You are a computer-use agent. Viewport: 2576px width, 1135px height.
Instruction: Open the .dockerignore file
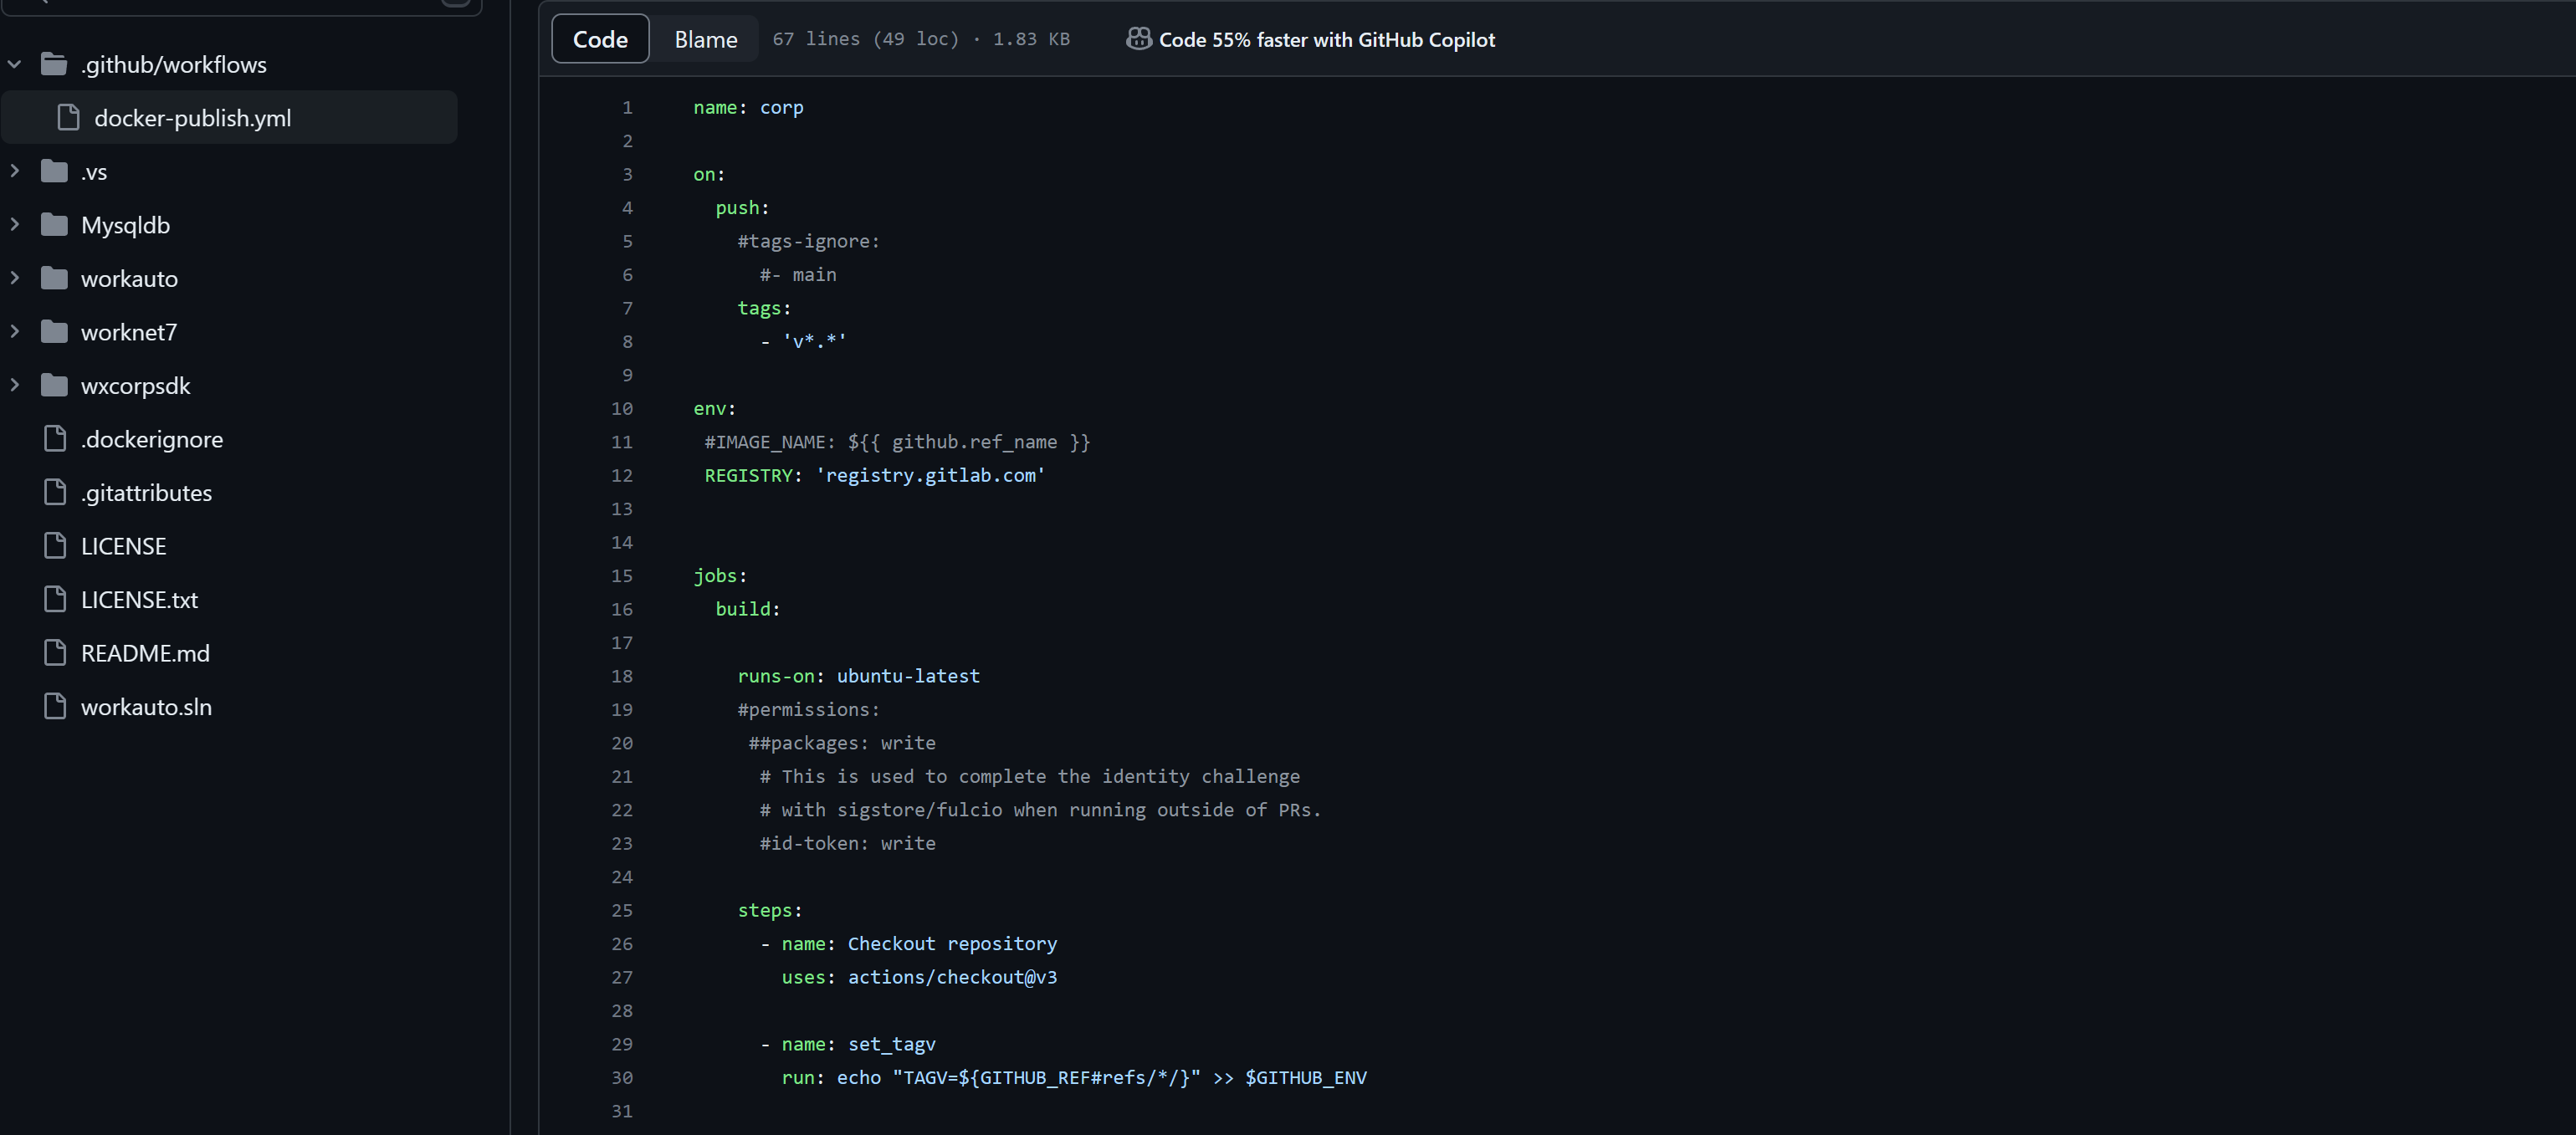(152, 439)
